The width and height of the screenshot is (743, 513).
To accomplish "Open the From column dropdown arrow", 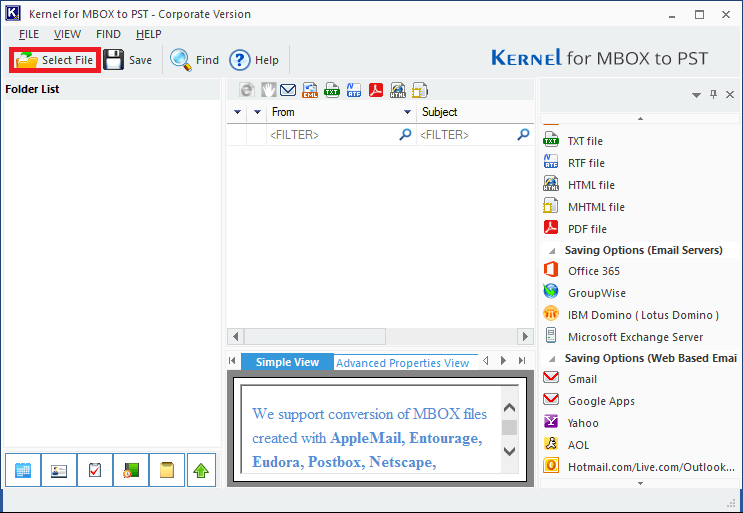I will pos(407,112).
